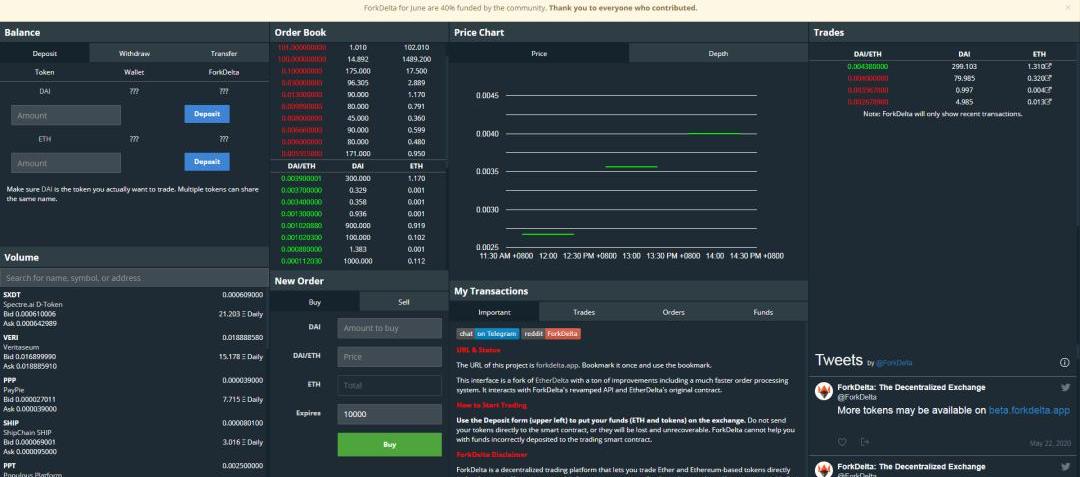
Task: Select the Buy tab in New Order
Action: 314,301
